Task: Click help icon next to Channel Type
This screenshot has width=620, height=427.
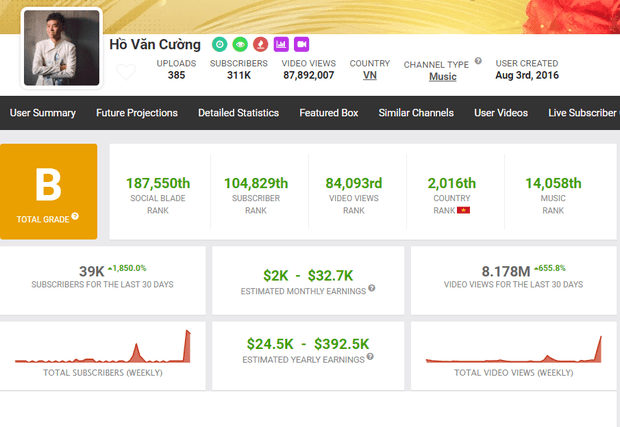Action: coord(478,62)
